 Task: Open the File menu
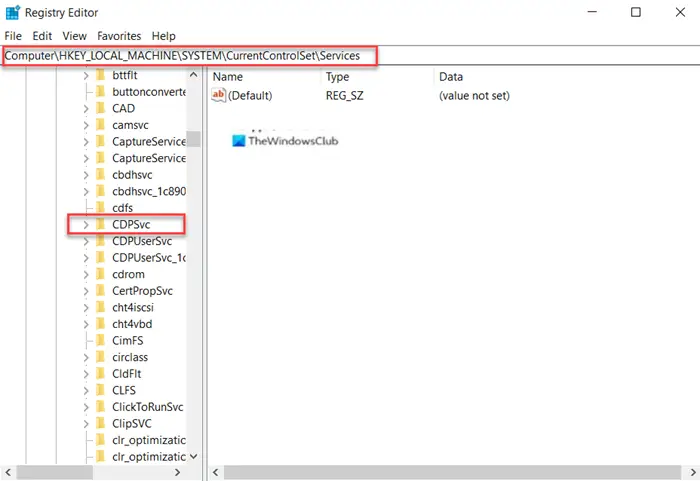[x=13, y=36]
